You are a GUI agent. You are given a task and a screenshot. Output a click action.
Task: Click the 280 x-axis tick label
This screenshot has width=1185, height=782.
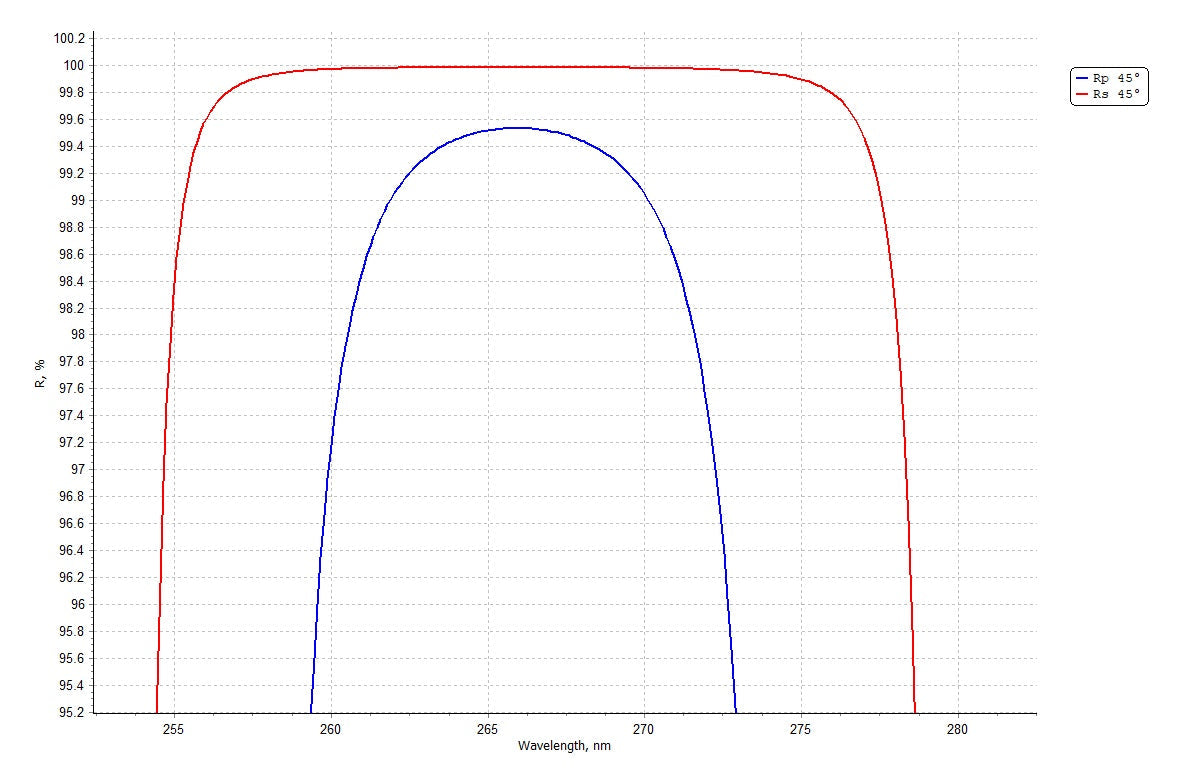(958, 729)
